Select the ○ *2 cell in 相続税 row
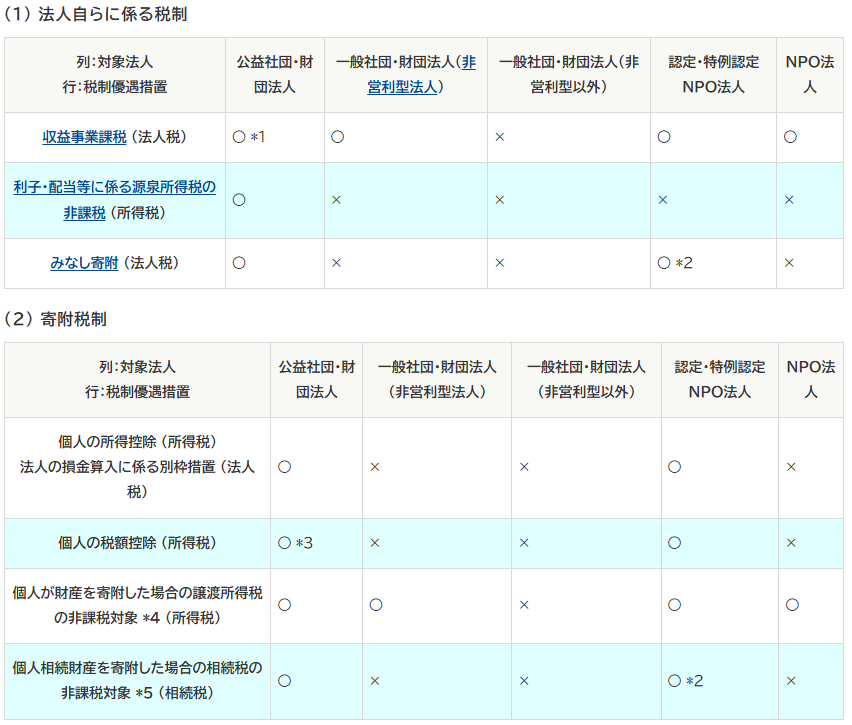The width and height of the screenshot is (852, 725). coord(685,681)
